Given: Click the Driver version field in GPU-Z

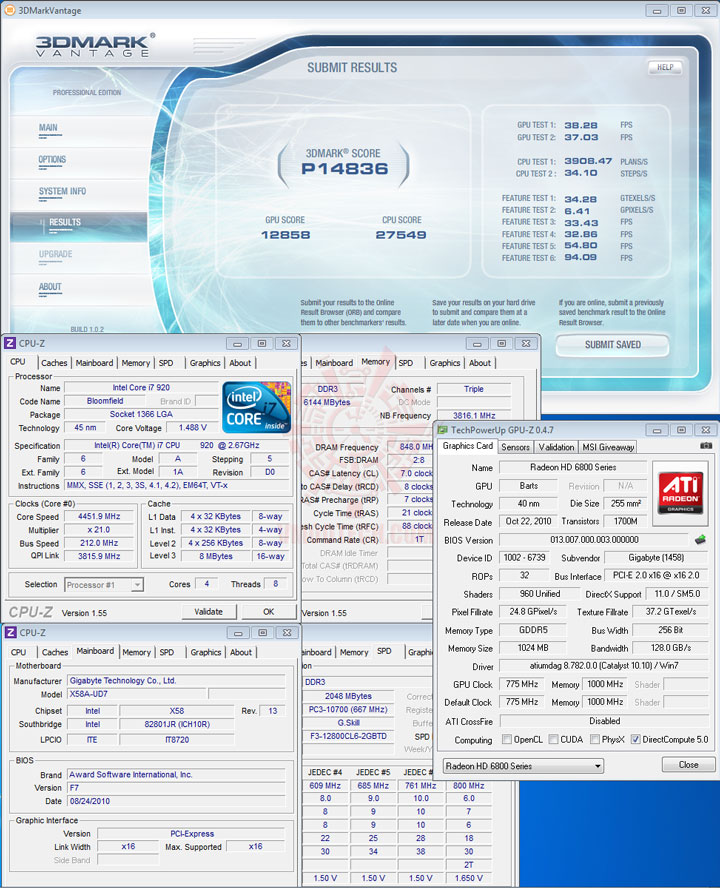Looking at the screenshot, I should click(x=604, y=665).
